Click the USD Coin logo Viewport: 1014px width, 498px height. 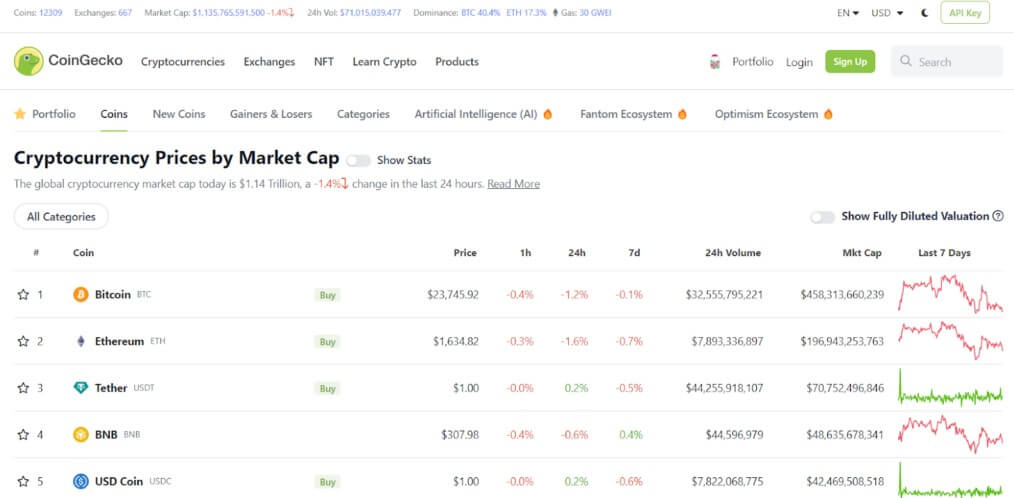click(81, 481)
